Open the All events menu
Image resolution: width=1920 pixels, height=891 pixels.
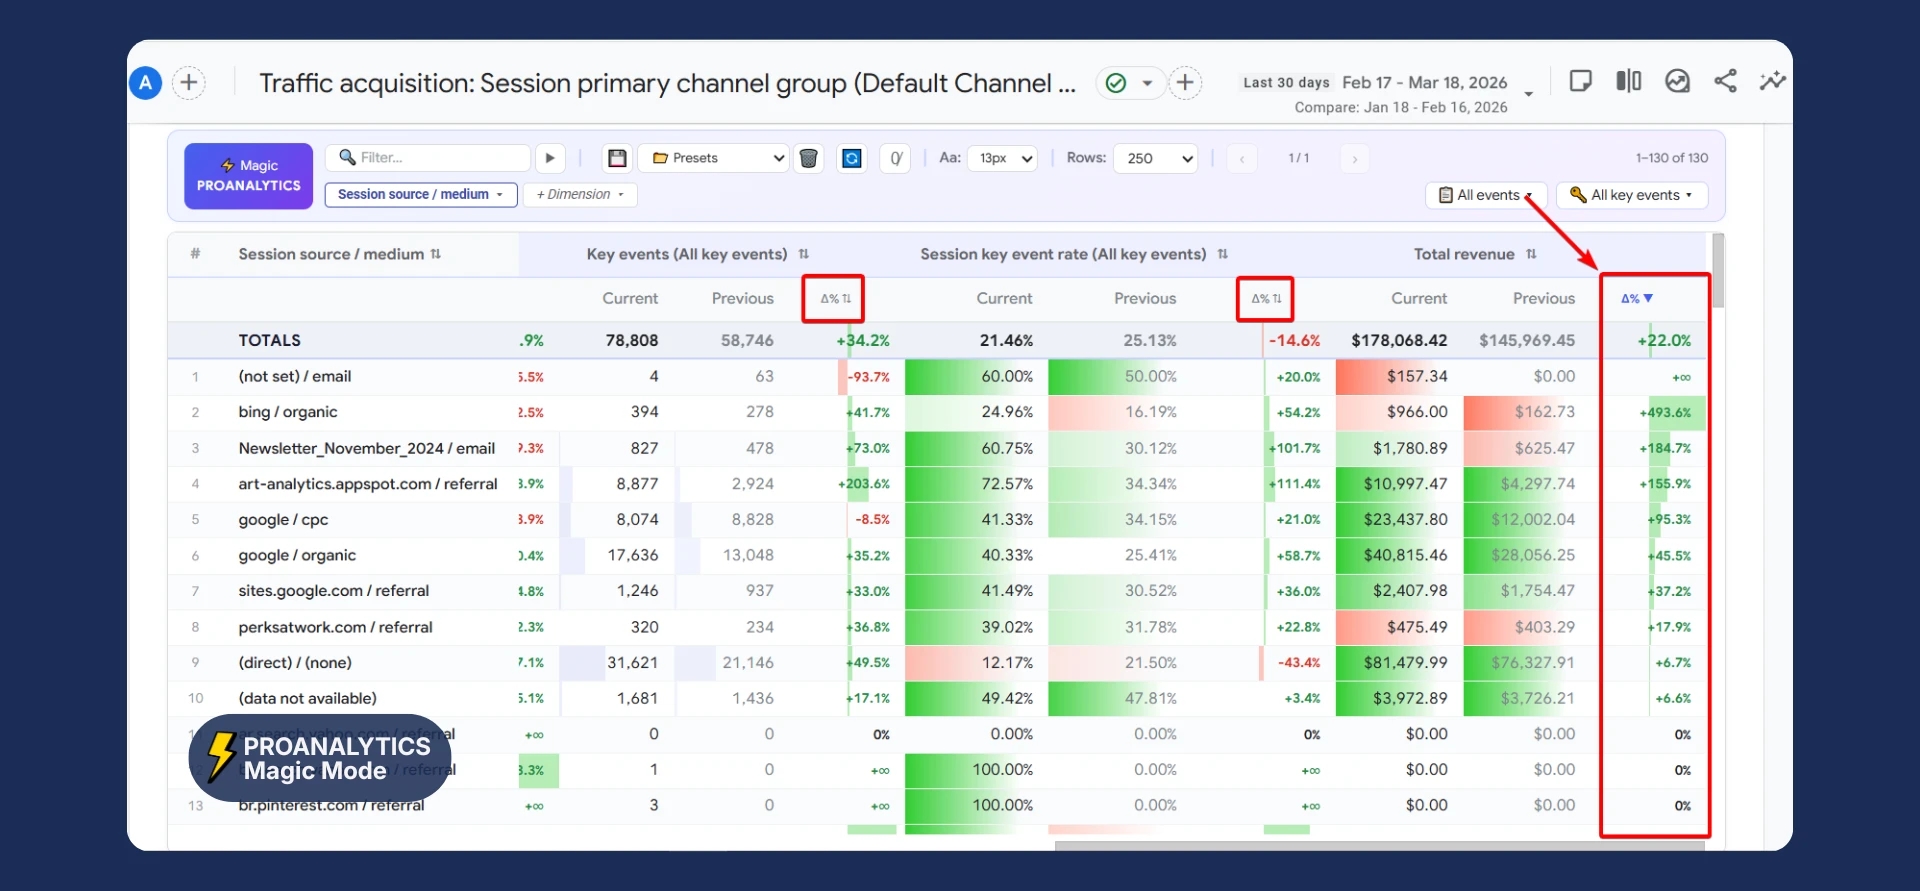tap(1485, 195)
